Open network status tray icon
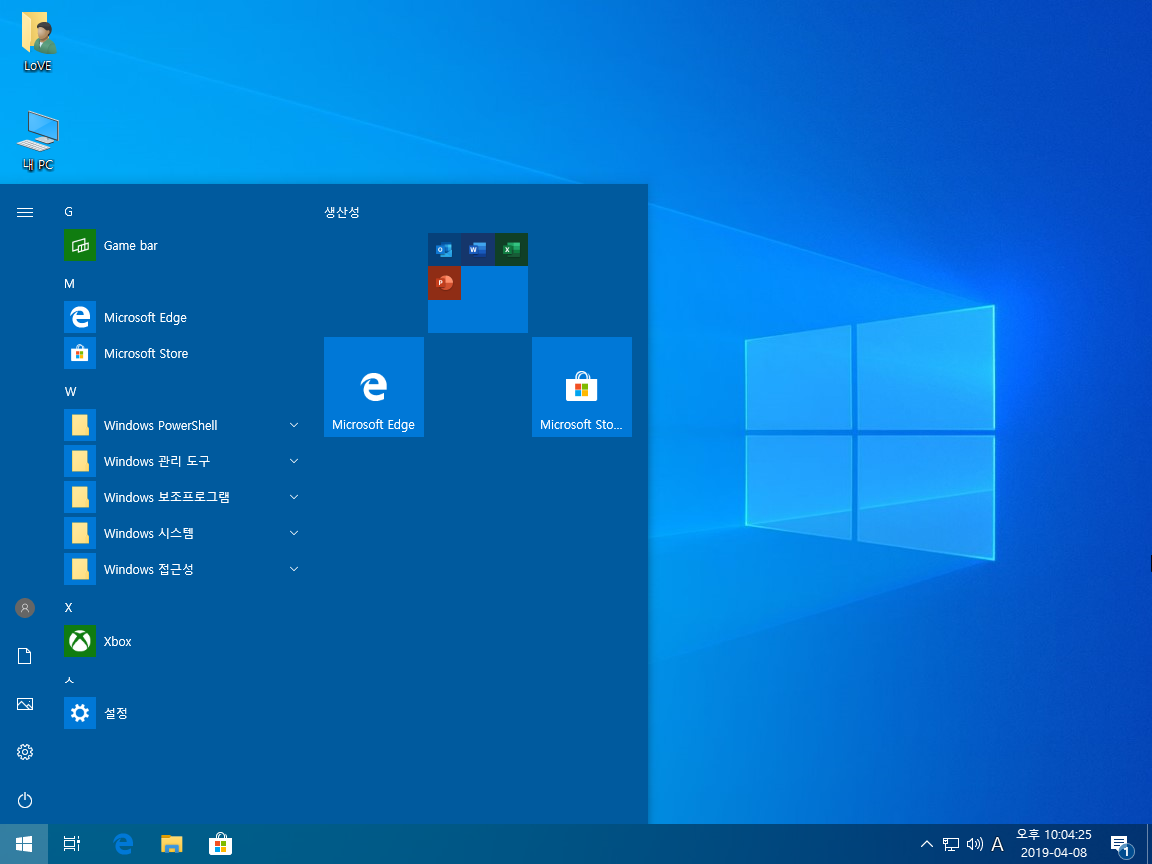This screenshot has height=864, width=1152. click(951, 844)
